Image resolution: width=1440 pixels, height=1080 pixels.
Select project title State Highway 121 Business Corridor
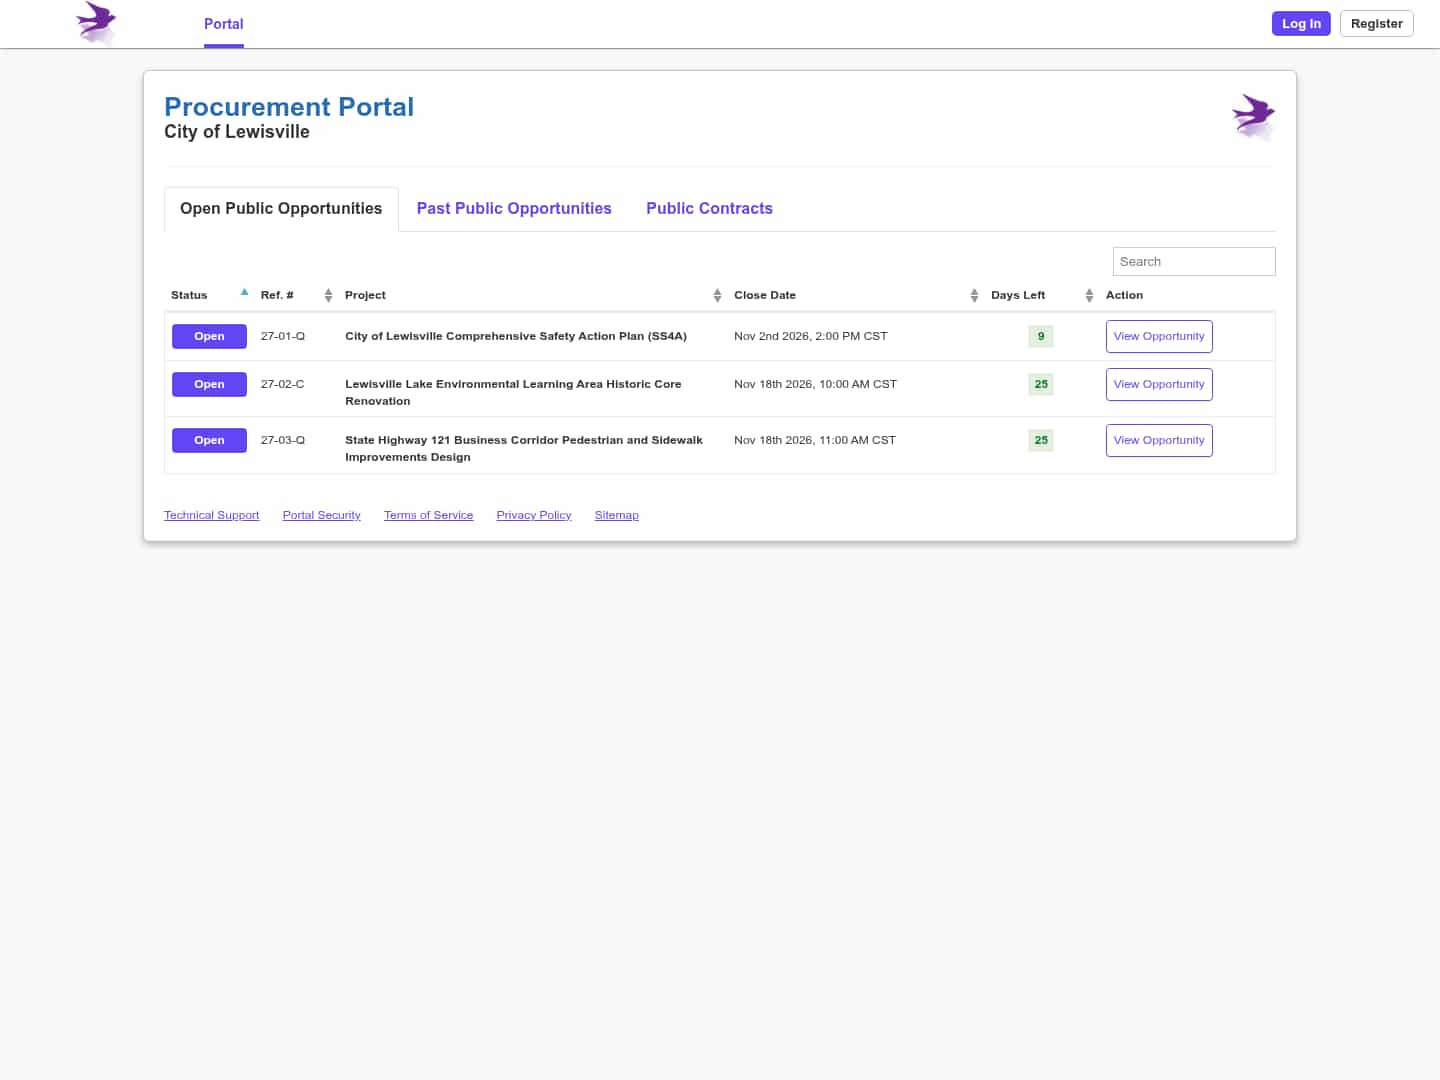(x=524, y=448)
